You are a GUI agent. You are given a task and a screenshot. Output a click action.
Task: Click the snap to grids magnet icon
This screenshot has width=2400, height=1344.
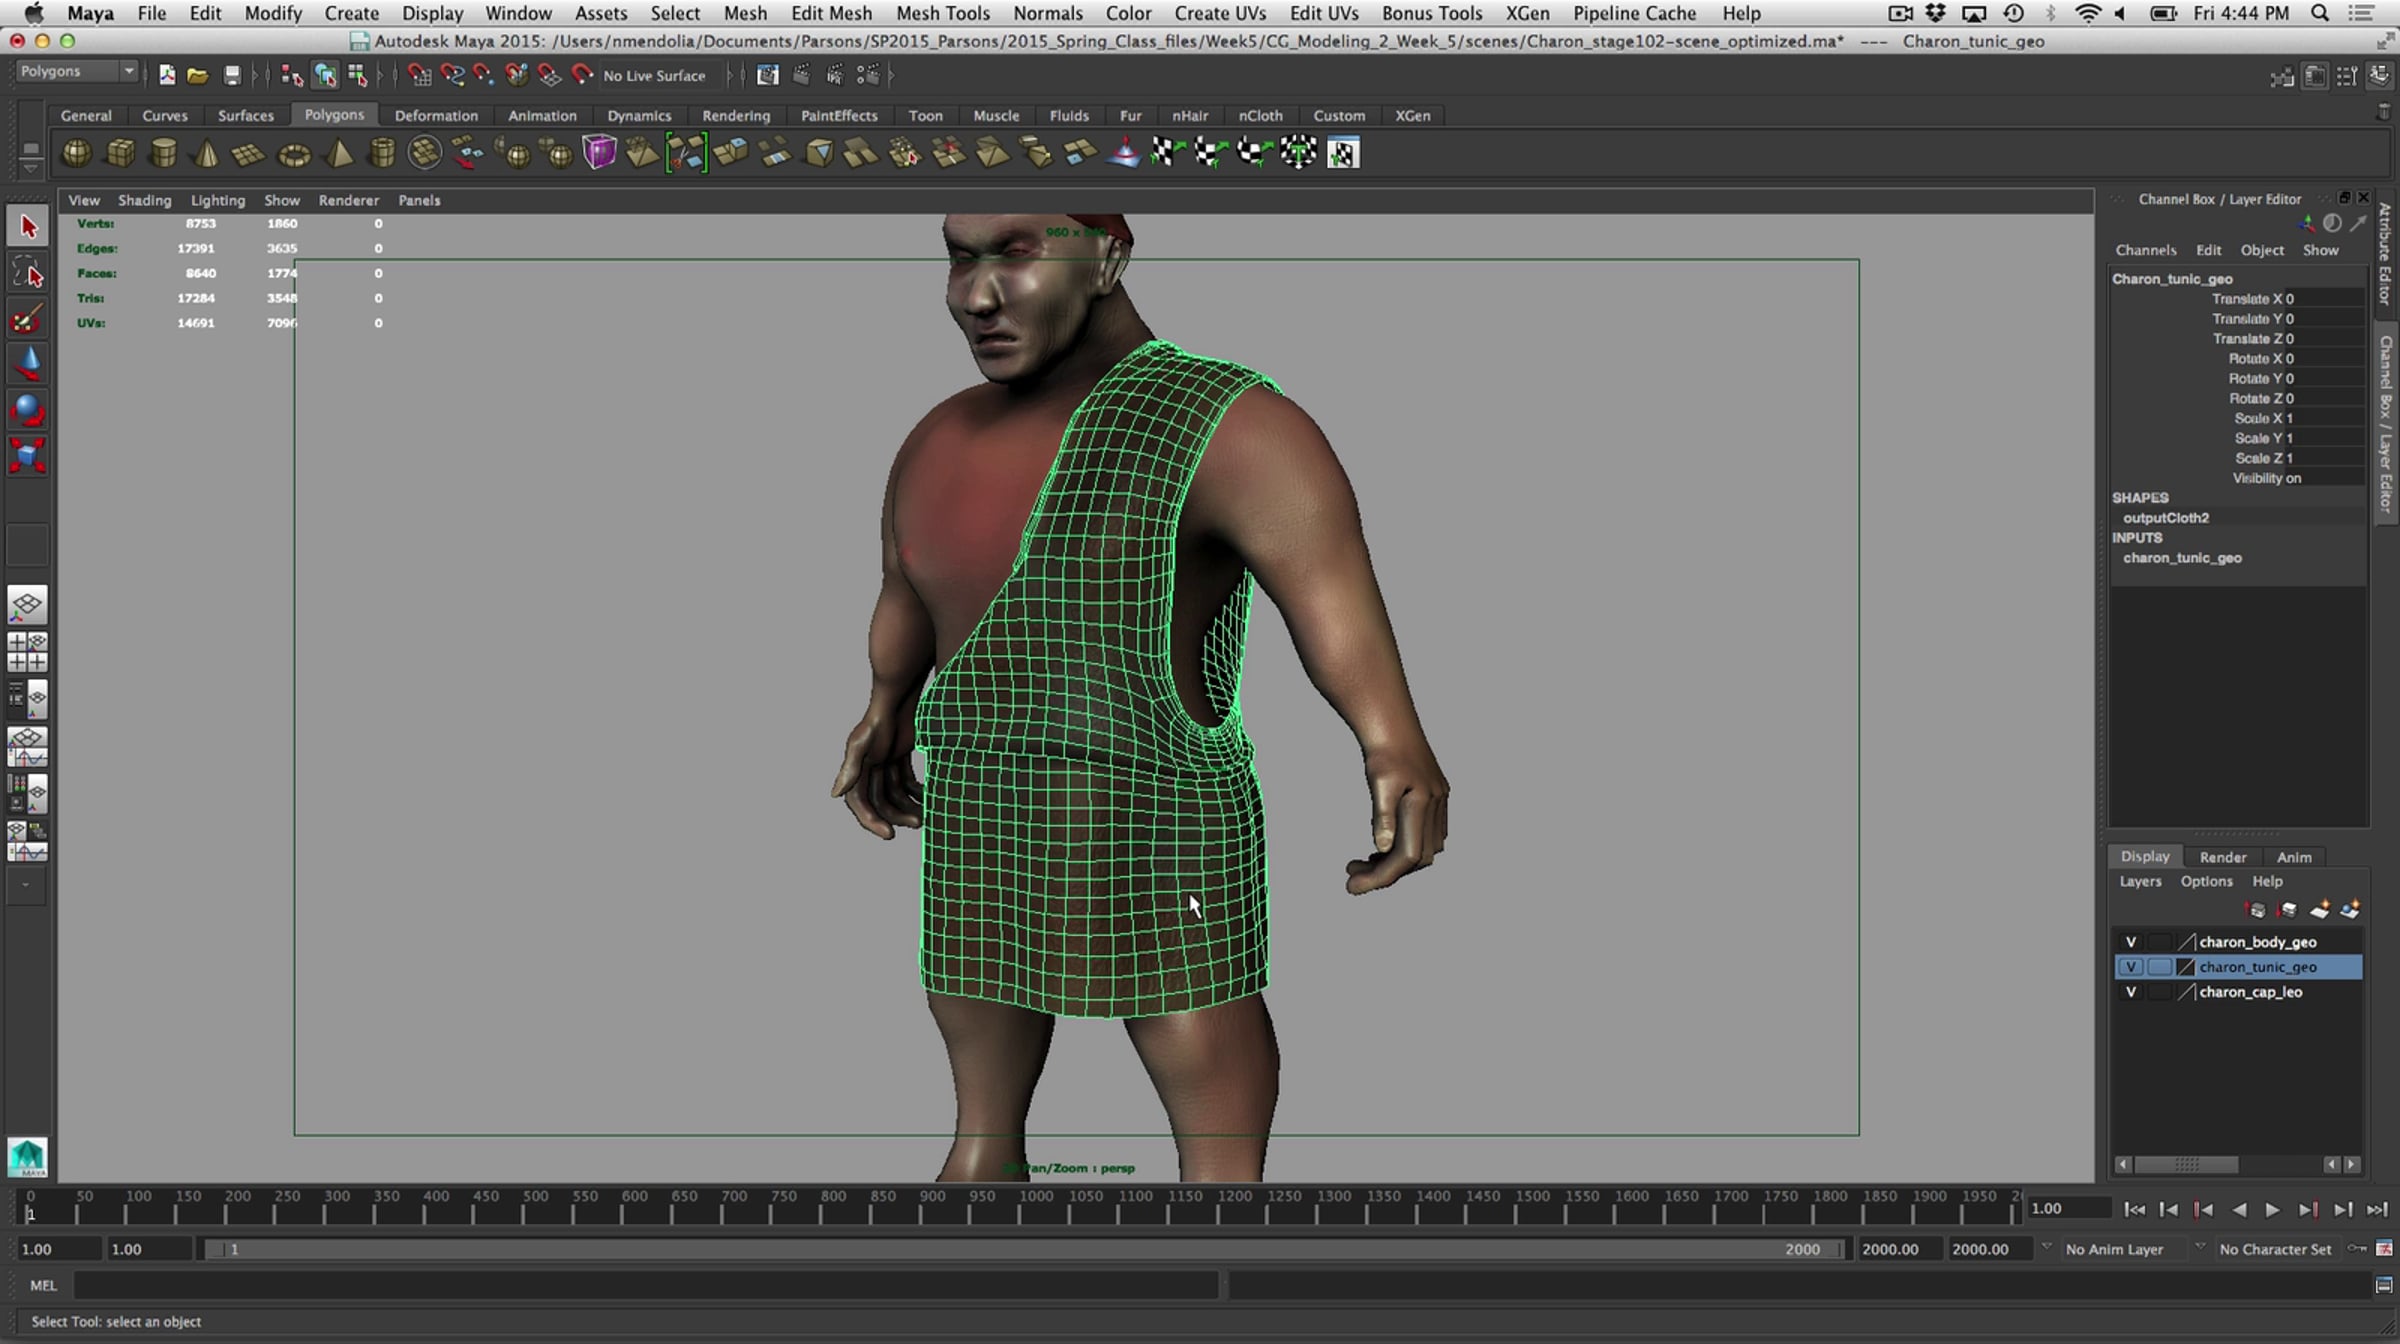(420, 76)
